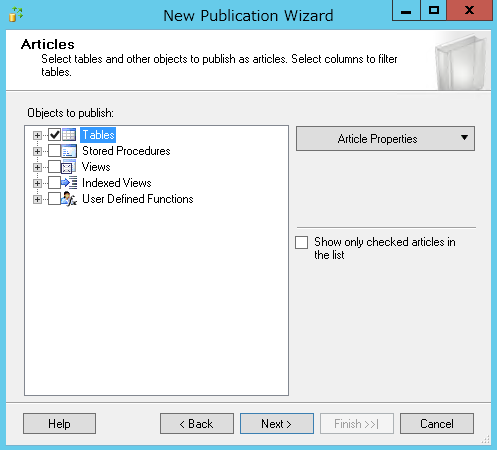Viewport: 497px width, 450px height.
Task: Uncheck the Tables checkbox
Action: [54, 135]
